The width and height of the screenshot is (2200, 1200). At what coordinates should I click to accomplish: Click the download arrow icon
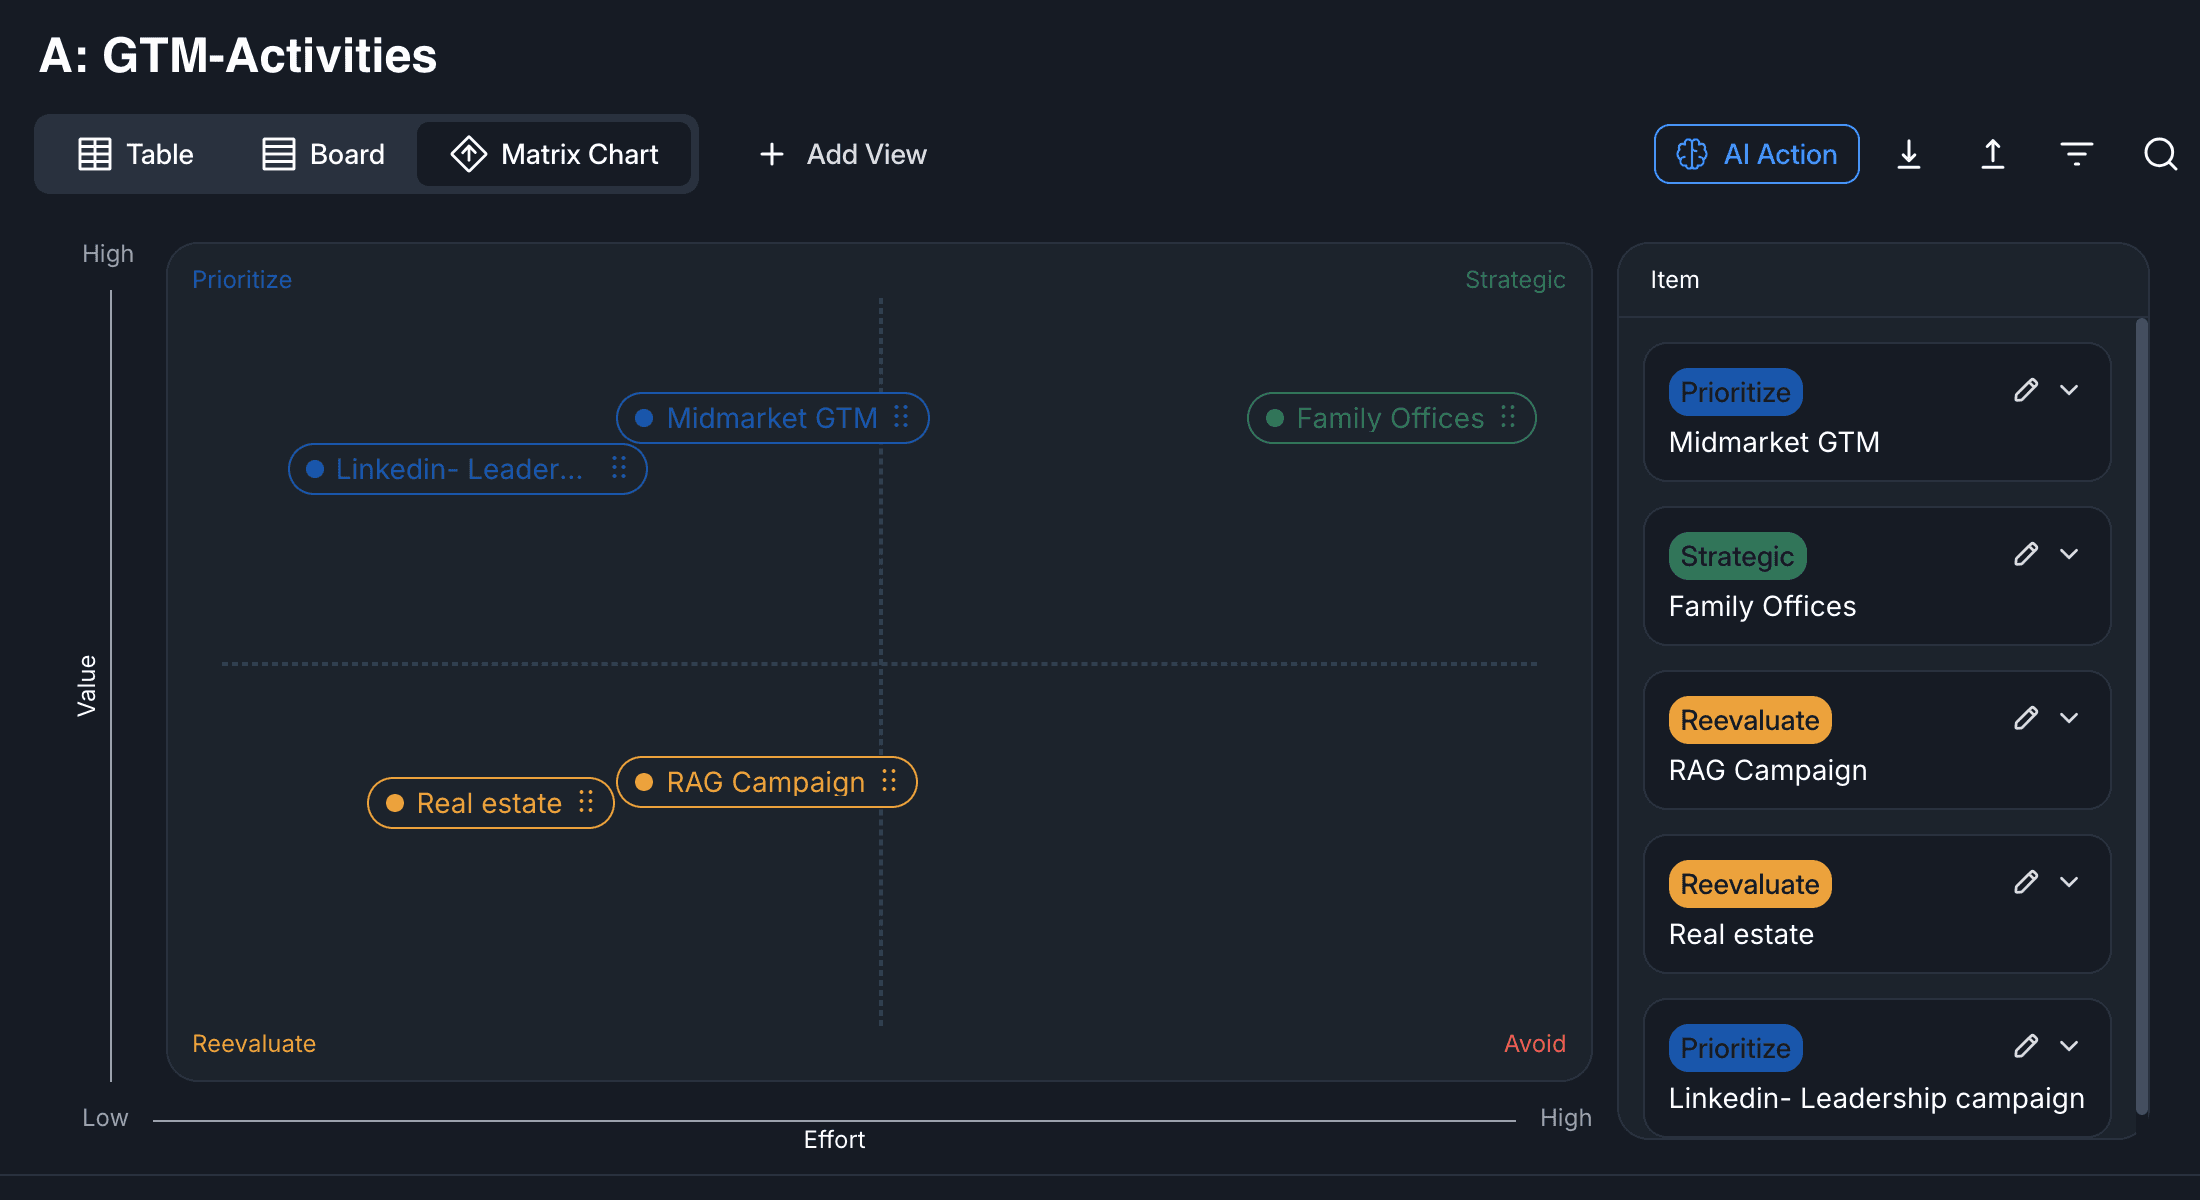[x=1908, y=154]
